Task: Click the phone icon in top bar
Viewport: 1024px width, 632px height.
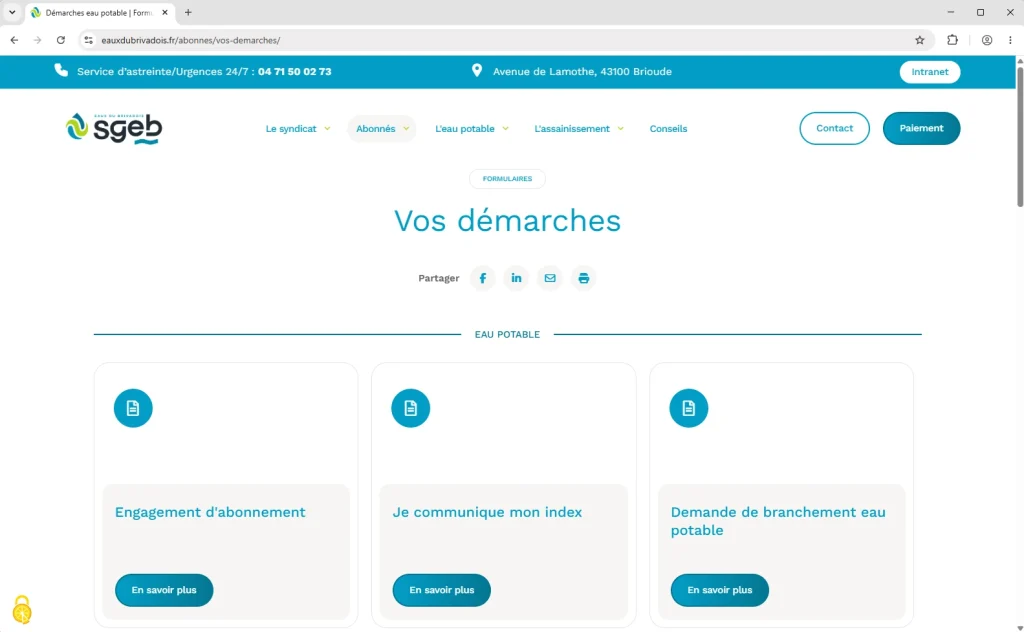Action: tap(61, 71)
